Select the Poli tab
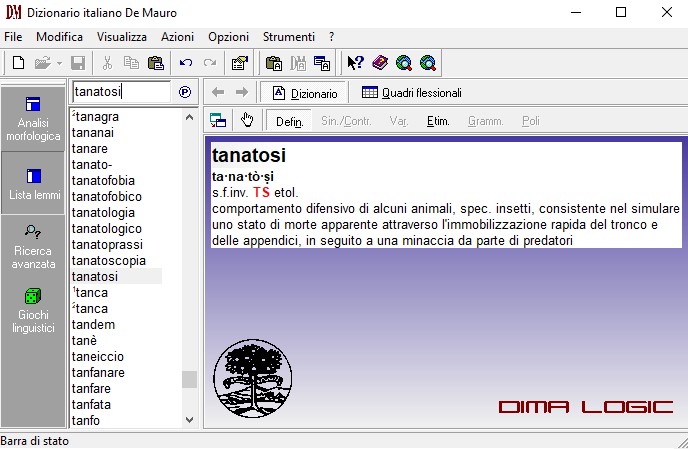Viewport: 688px width, 449px height. (x=530, y=121)
